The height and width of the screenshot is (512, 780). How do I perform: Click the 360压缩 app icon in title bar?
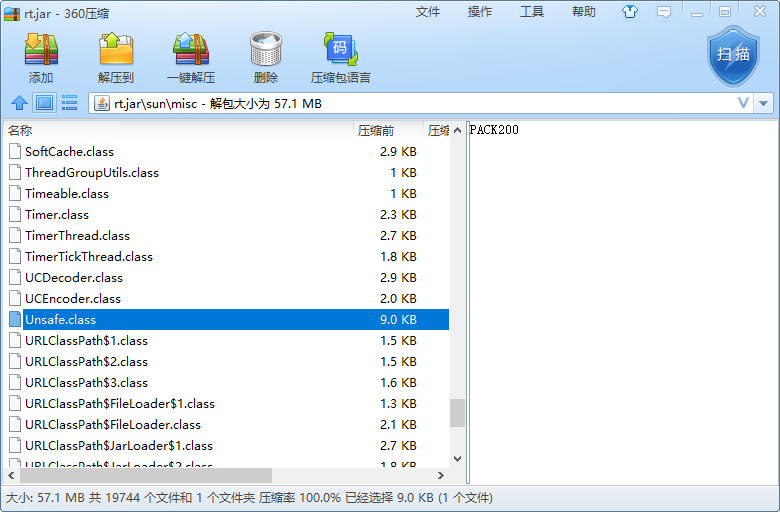pos(12,13)
